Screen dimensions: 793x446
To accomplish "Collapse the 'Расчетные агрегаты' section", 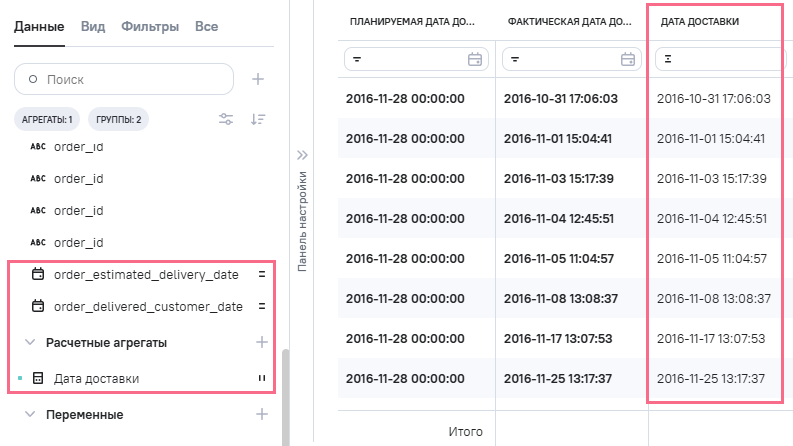I will (30, 342).
